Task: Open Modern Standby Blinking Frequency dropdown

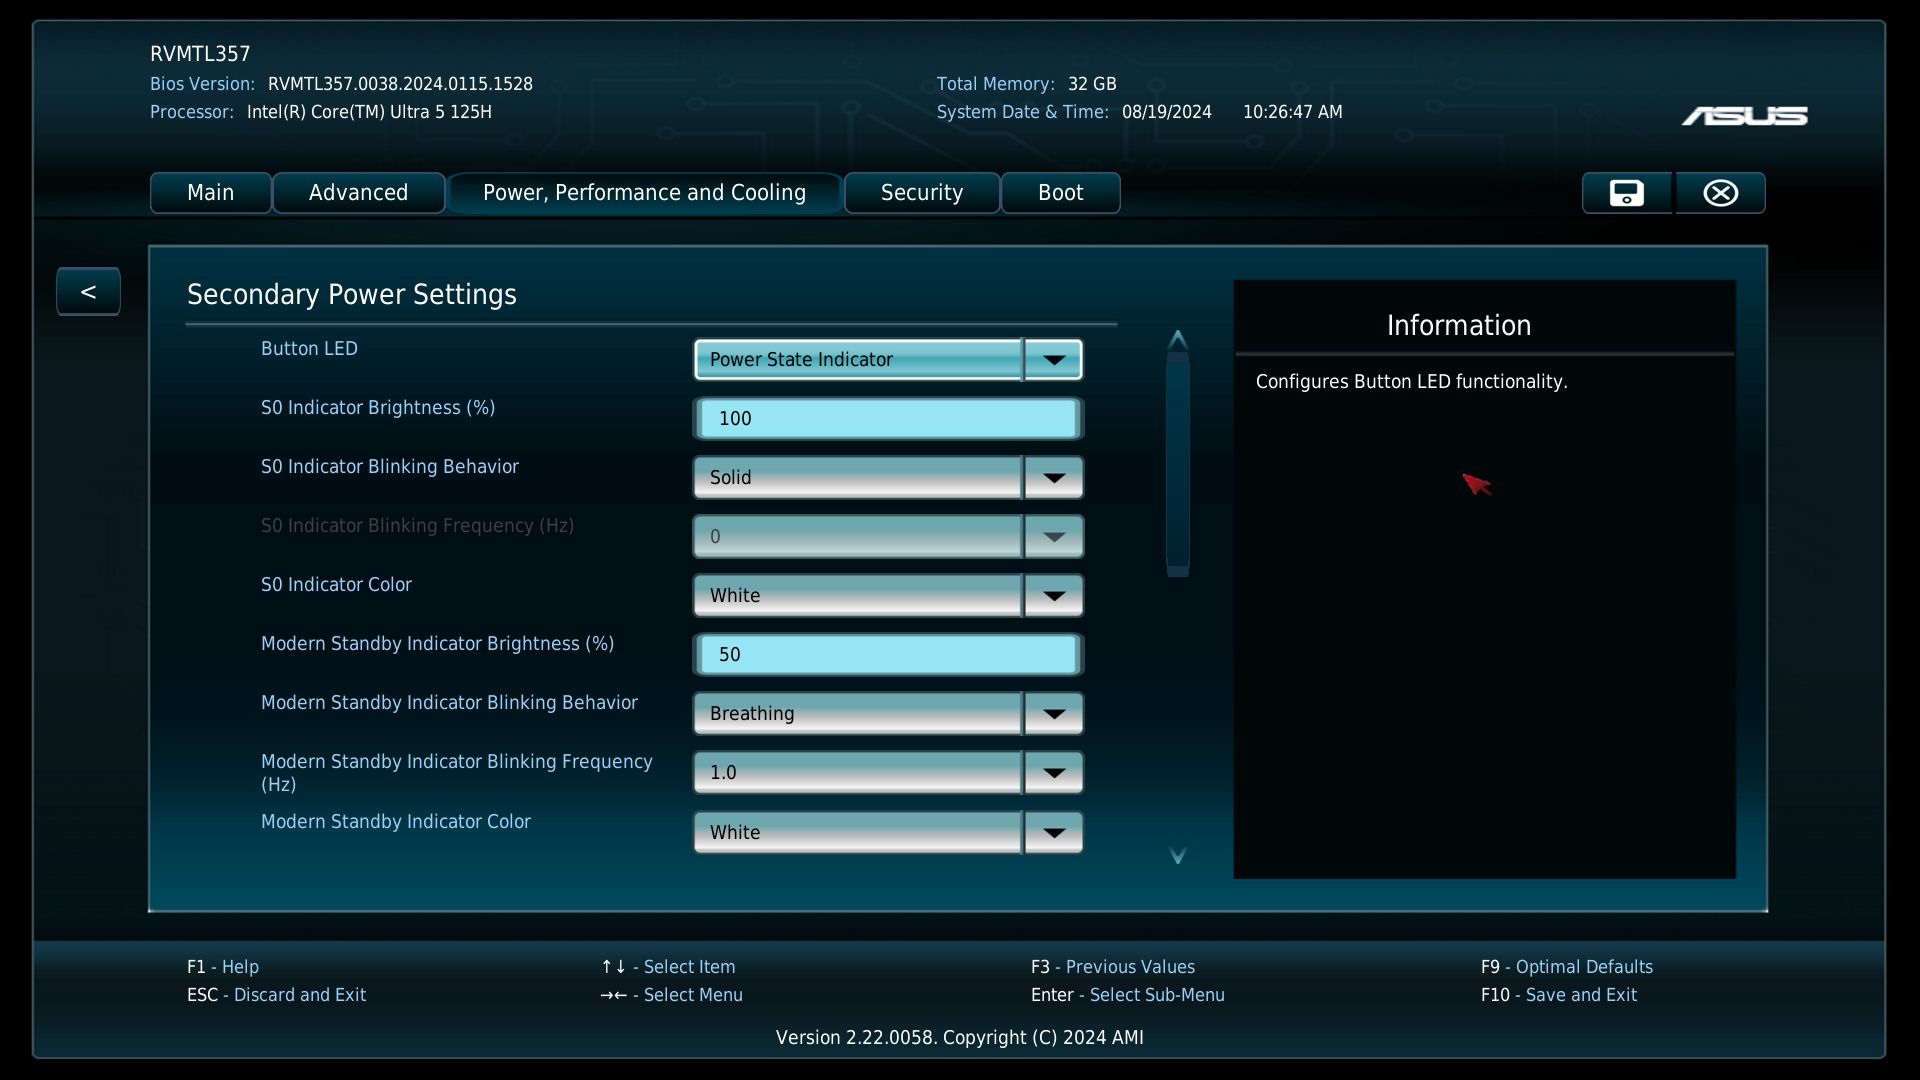Action: pos(1053,773)
